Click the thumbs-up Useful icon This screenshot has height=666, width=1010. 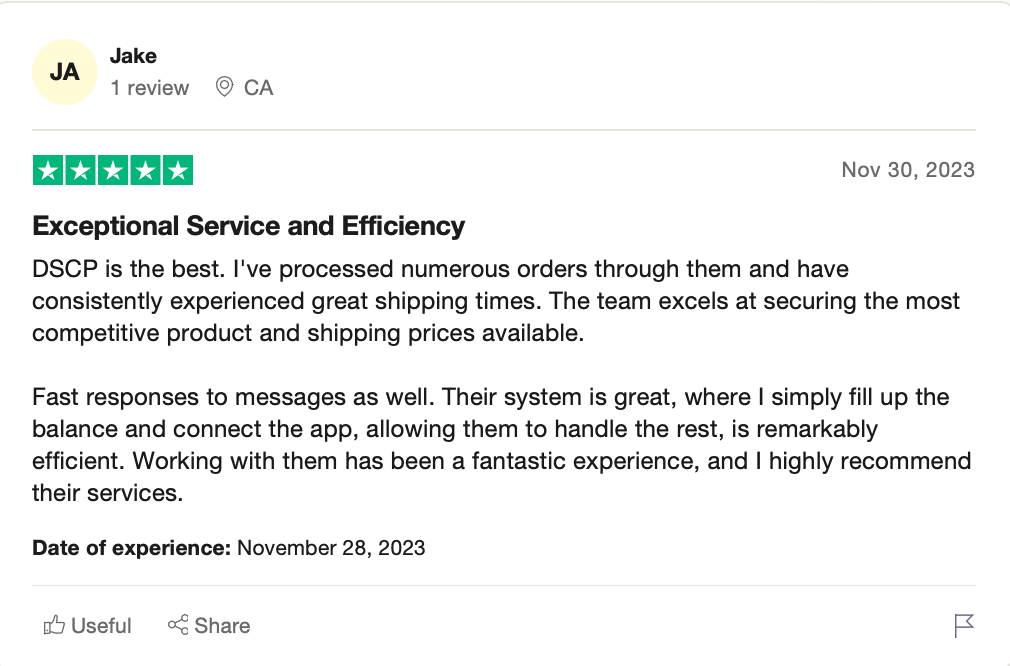(x=54, y=626)
